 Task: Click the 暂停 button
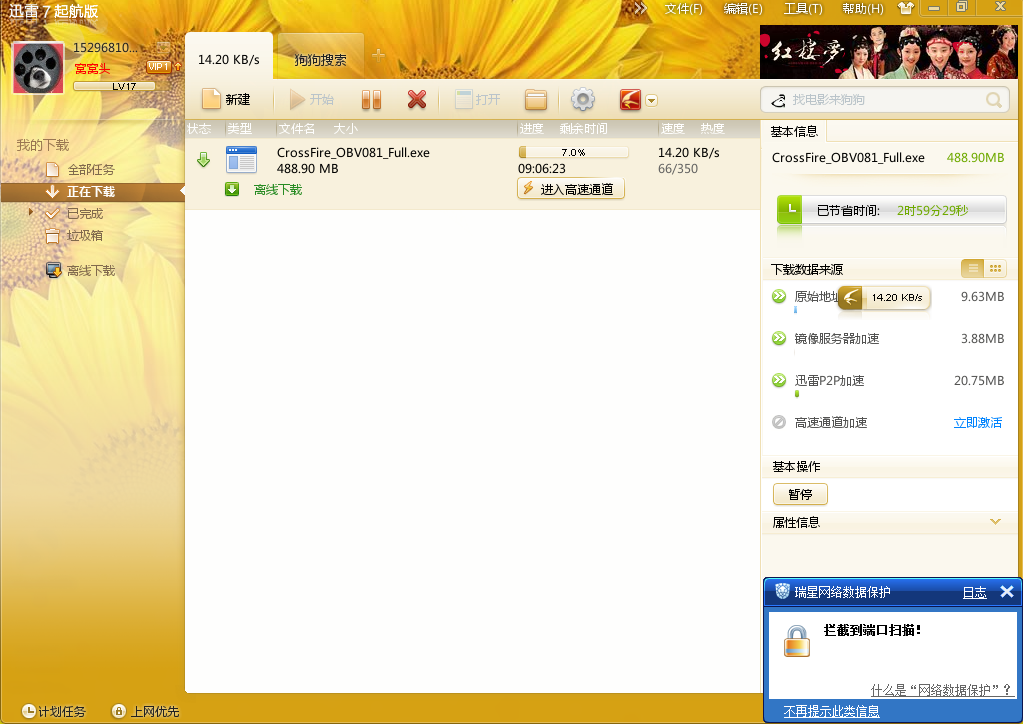click(x=800, y=494)
